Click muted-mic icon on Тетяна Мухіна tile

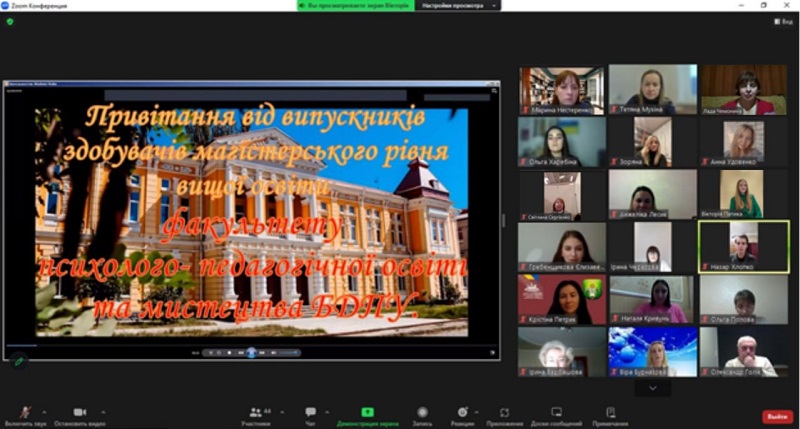[615, 110]
